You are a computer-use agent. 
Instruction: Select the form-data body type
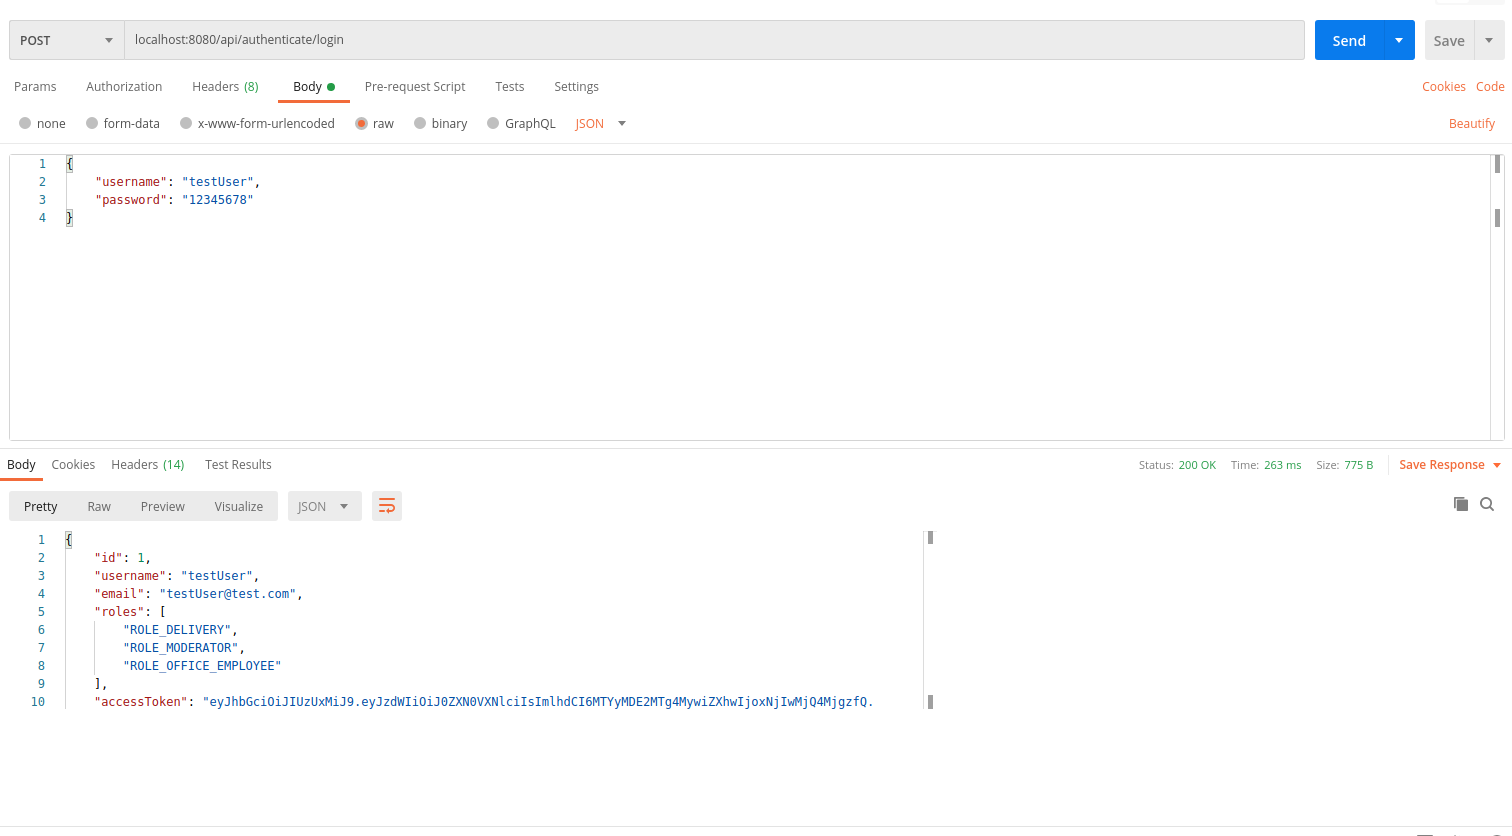123,124
